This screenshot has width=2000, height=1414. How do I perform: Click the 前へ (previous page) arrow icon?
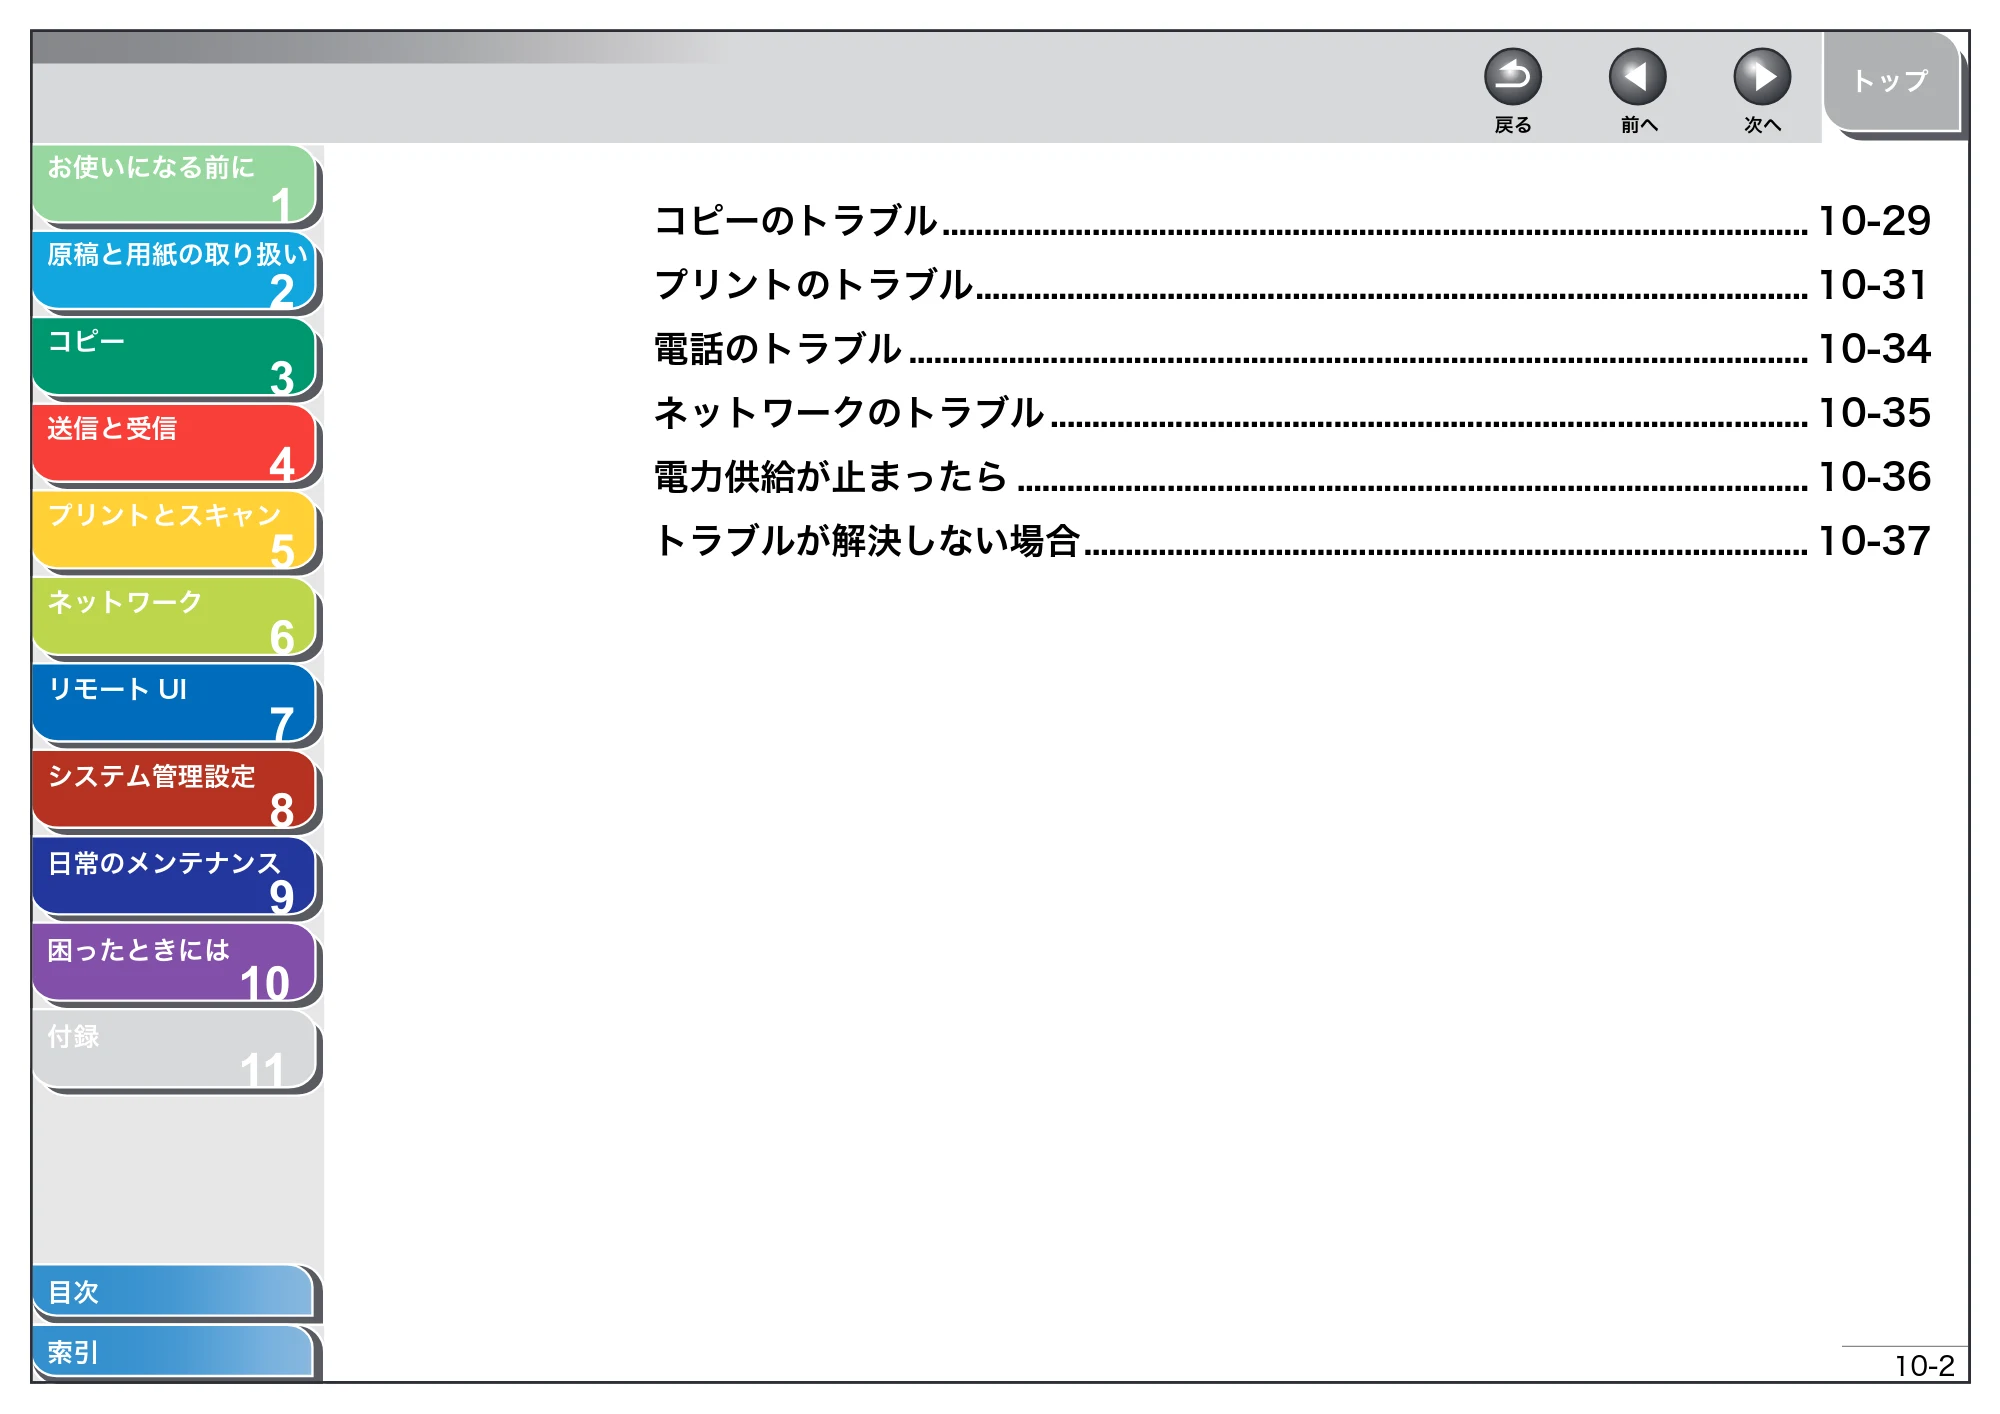pos(1637,77)
